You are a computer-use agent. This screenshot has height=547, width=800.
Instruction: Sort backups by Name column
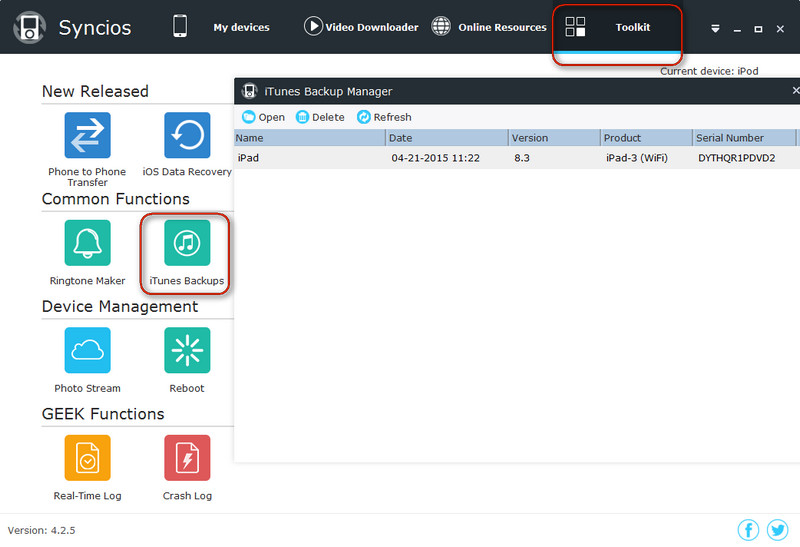click(x=310, y=138)
